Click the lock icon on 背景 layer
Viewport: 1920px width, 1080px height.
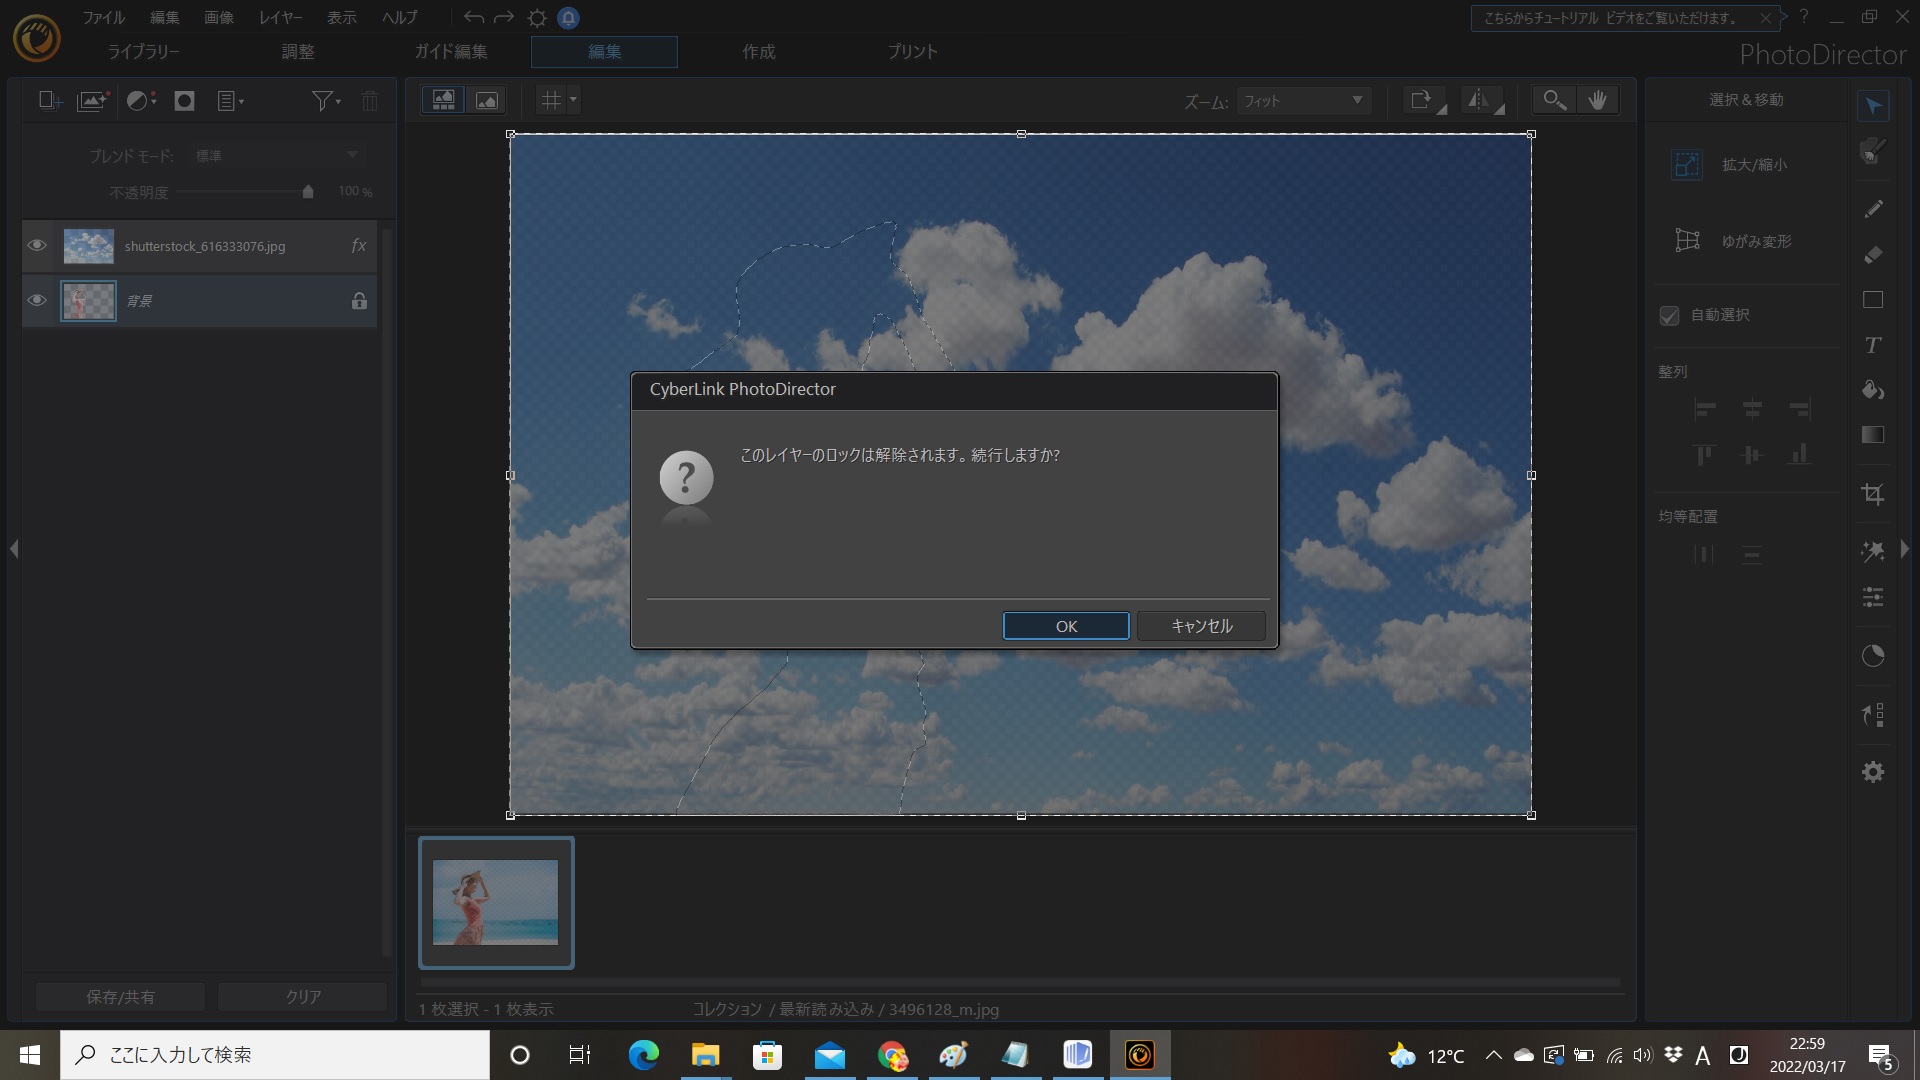pos(359,300)
